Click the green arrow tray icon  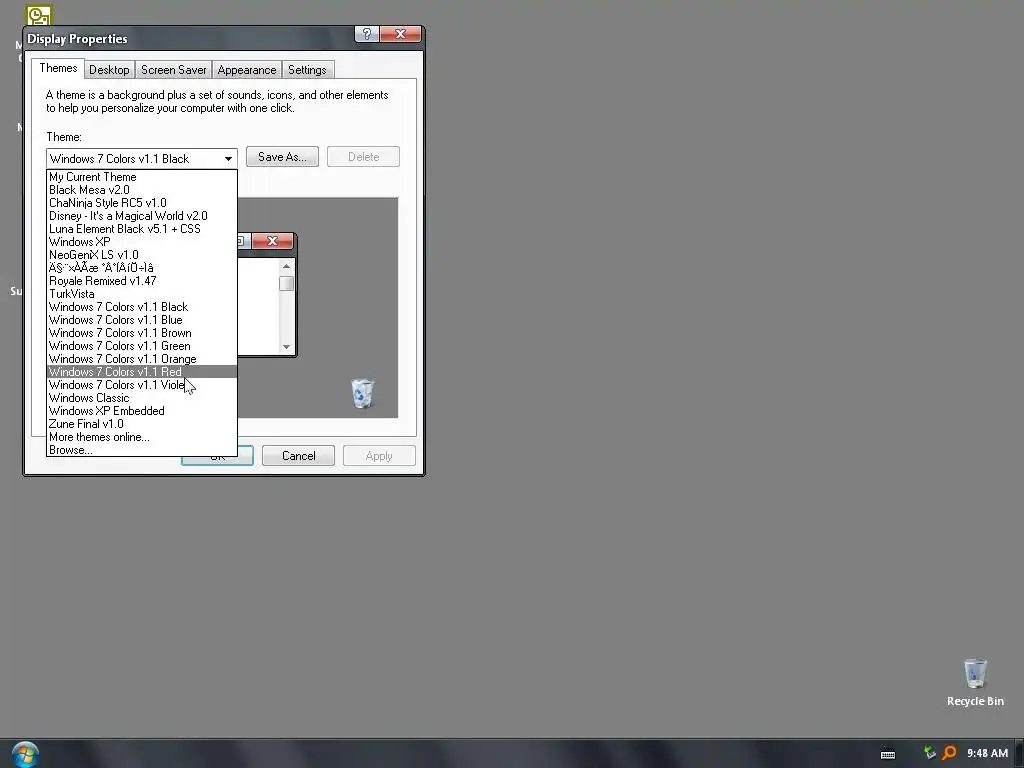pyautogui.click(x=929, y=753)
